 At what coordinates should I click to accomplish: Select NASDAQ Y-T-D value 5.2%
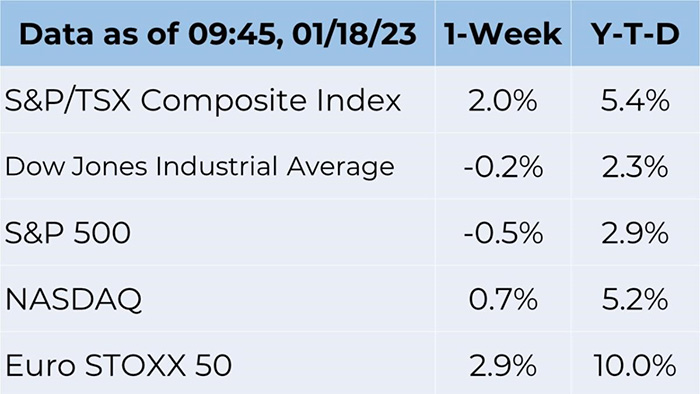click(x=635, y=299)
